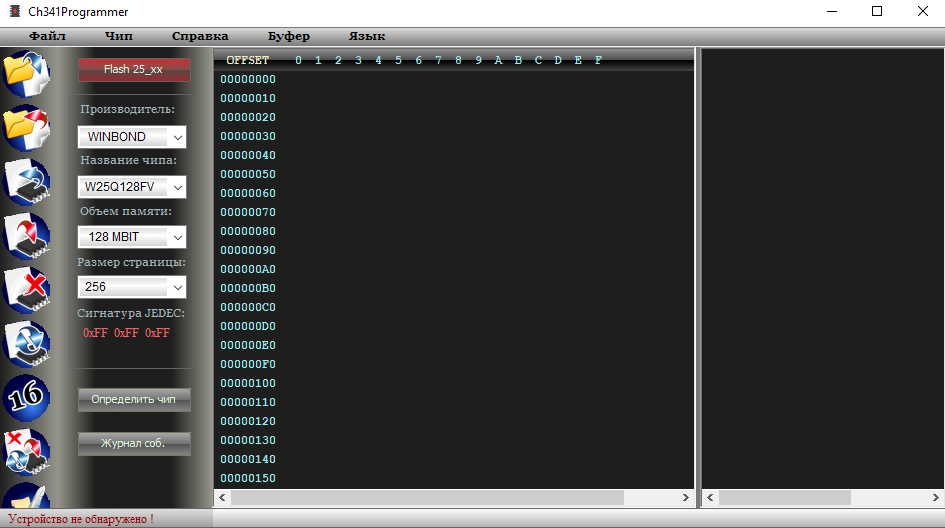
Task: Click the save file folder icon
Action: click(26, 128)
